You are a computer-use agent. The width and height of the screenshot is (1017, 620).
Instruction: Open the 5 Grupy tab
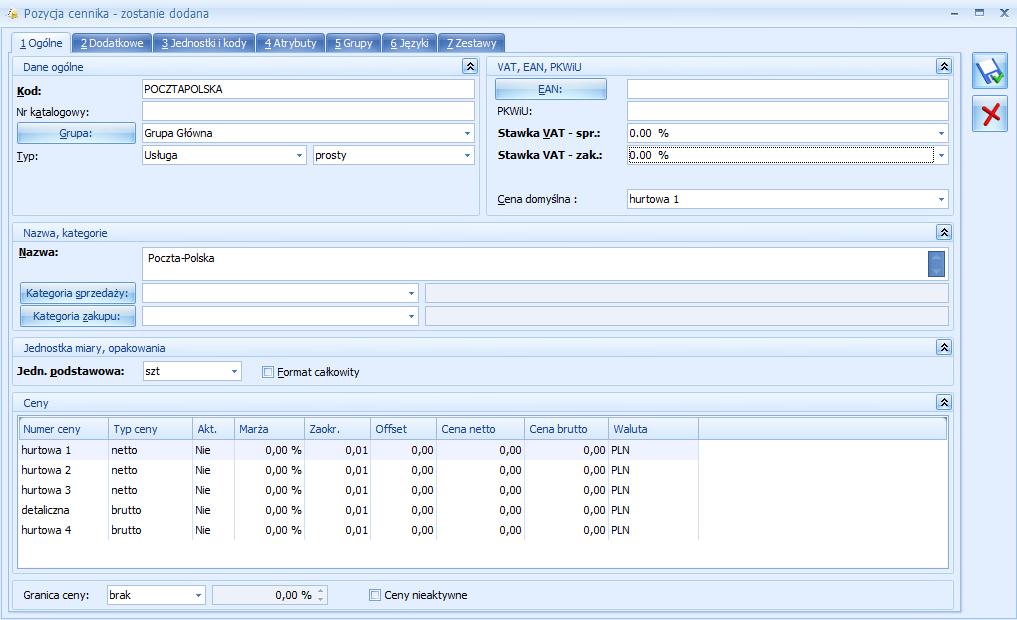[x=353, y=43]
